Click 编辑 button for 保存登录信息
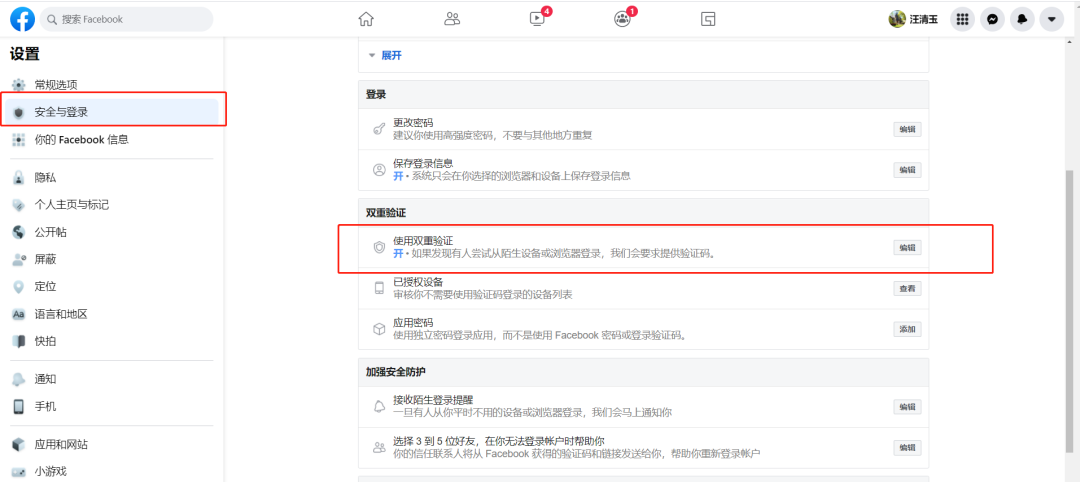Screen dimensions: 1080x482 point(907,170)
